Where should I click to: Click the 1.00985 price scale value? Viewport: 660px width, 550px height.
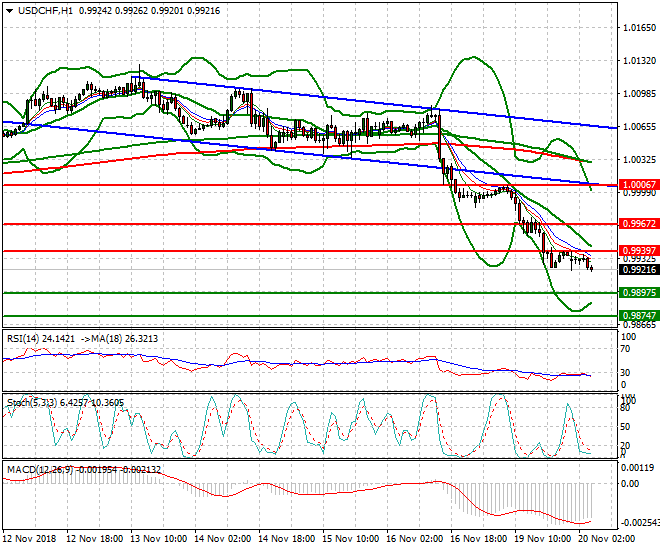pyautogui.click(x=639, y=94)
